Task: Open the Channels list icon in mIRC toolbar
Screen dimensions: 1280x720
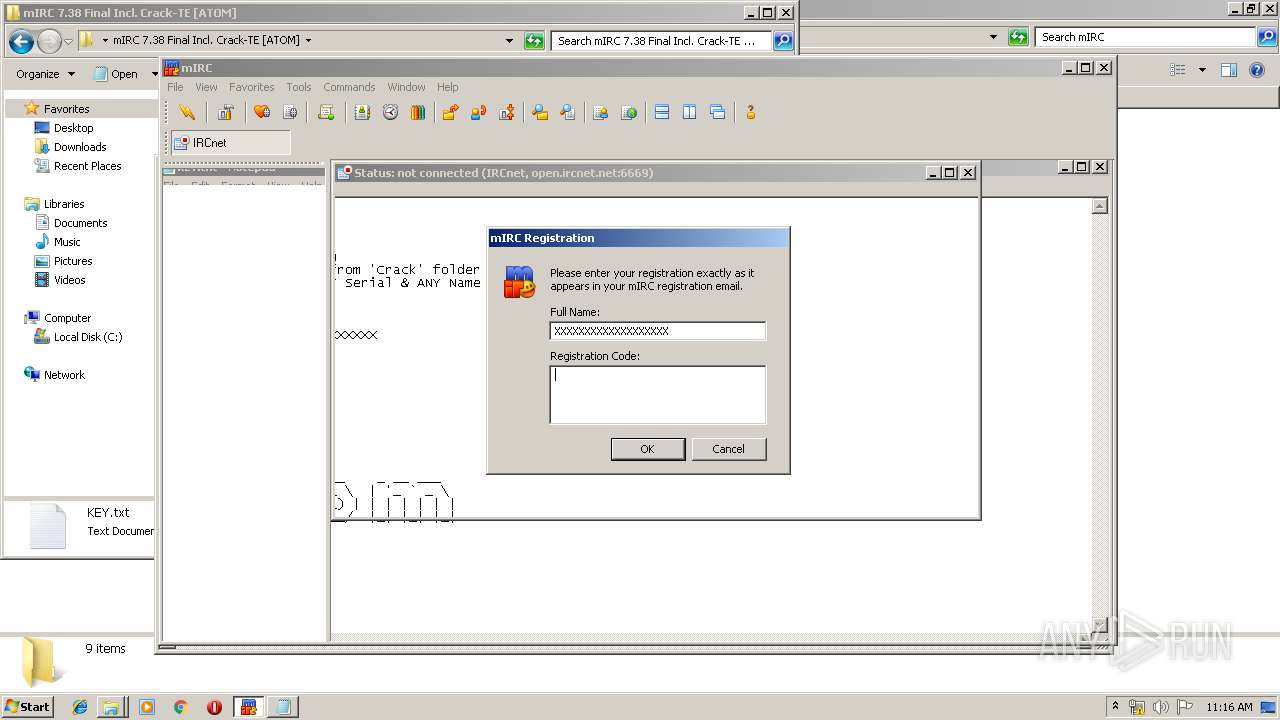Action: 290,112
